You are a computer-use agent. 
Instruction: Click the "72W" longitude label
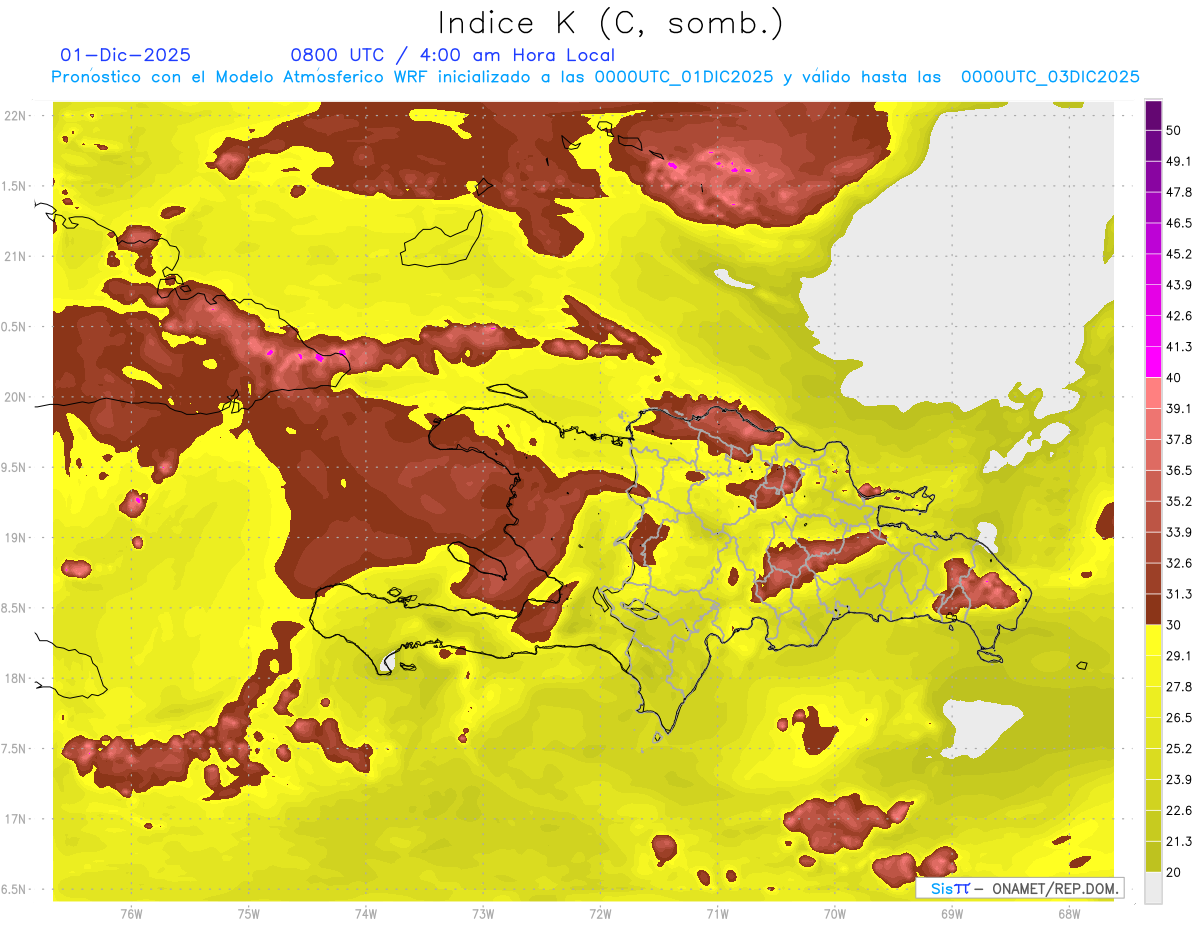click(601, 915)
